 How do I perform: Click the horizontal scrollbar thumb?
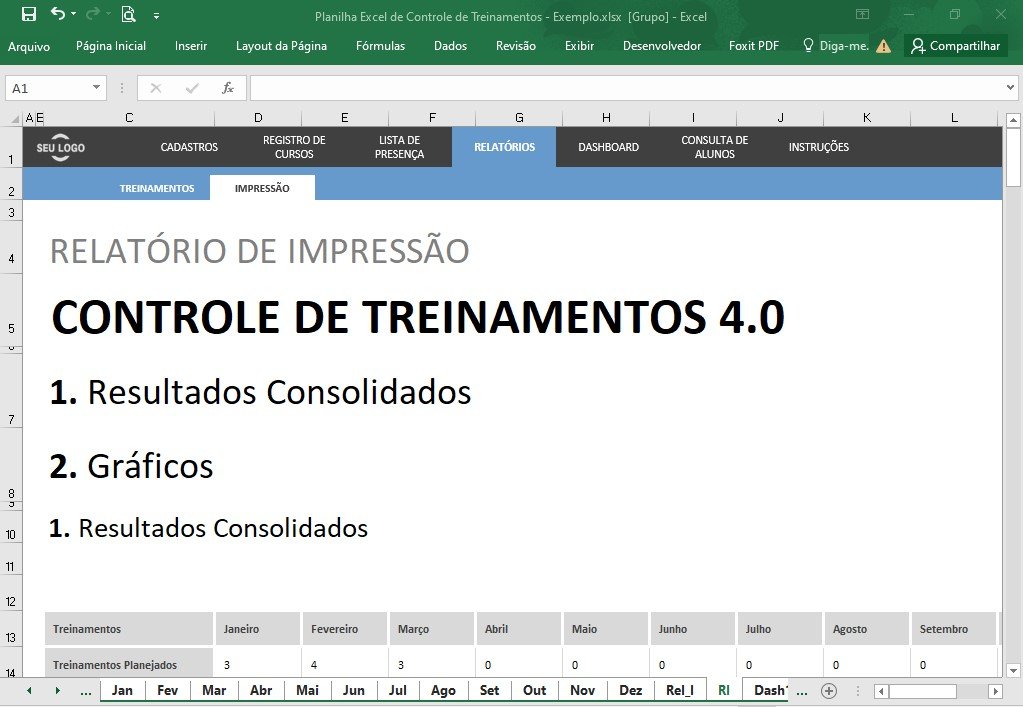923,691
